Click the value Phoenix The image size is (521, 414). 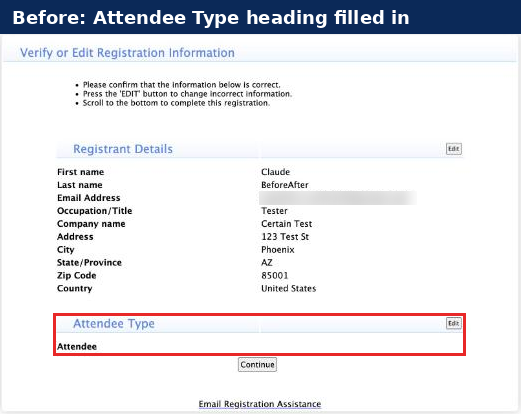[278, 250]
